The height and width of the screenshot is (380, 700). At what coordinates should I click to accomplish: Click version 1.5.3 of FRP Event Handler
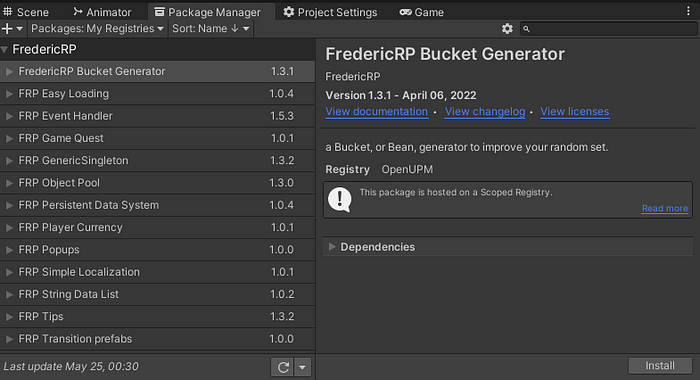click(x=282, y=116)
